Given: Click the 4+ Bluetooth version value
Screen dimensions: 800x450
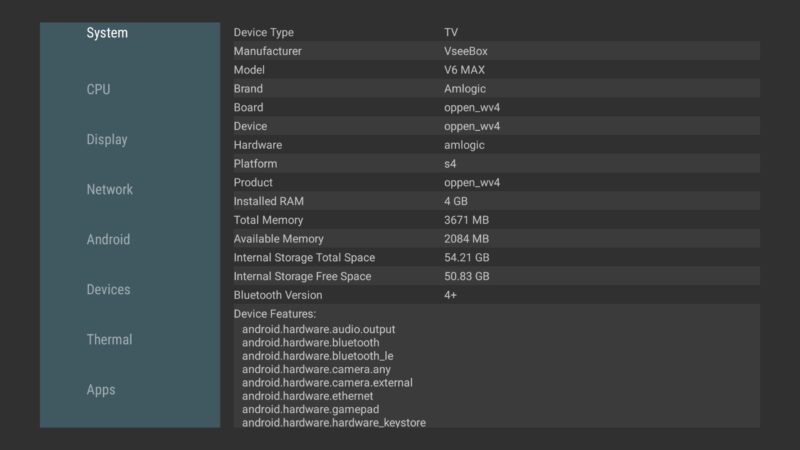Looking at the screenshot, I should point(450,295).
